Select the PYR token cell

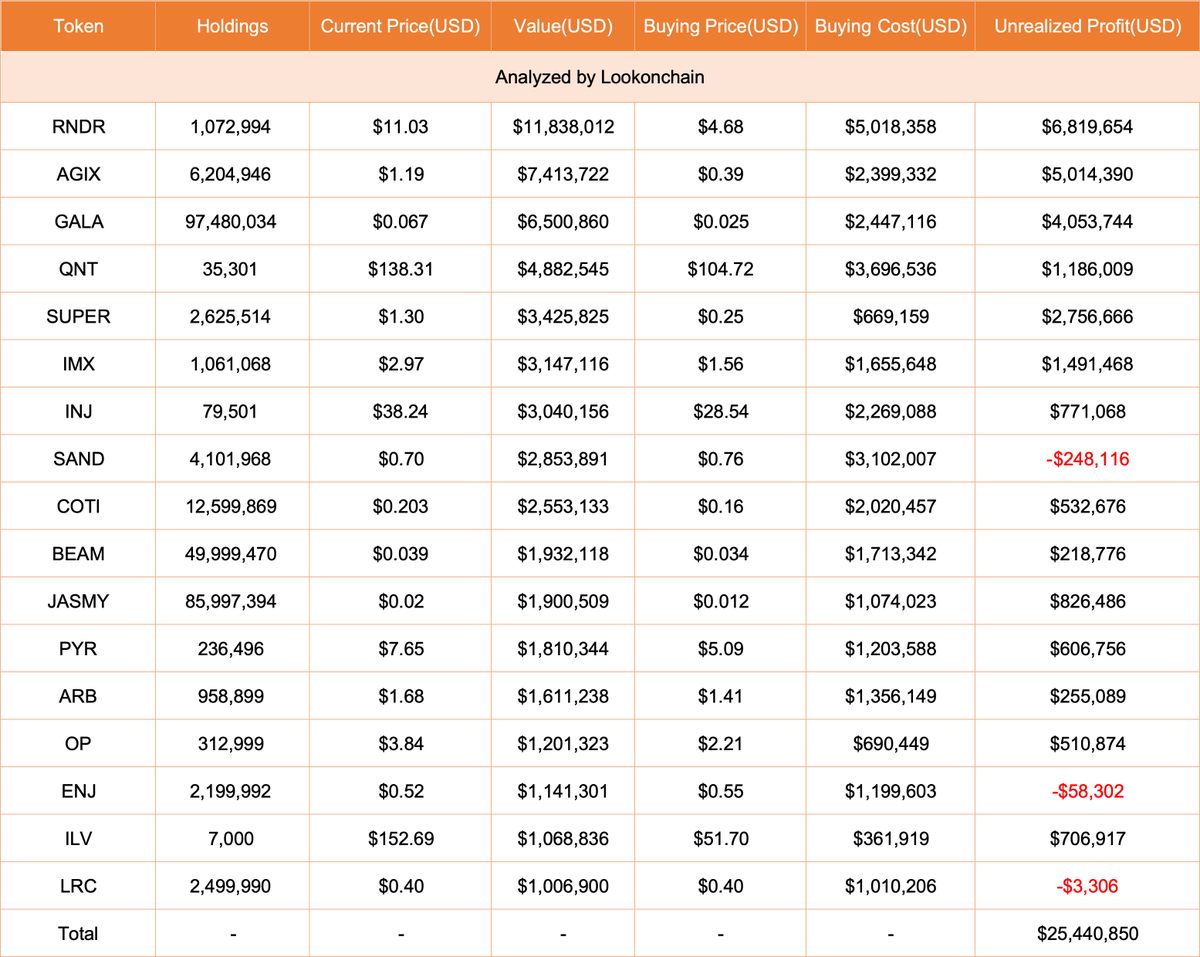[78, 649]
